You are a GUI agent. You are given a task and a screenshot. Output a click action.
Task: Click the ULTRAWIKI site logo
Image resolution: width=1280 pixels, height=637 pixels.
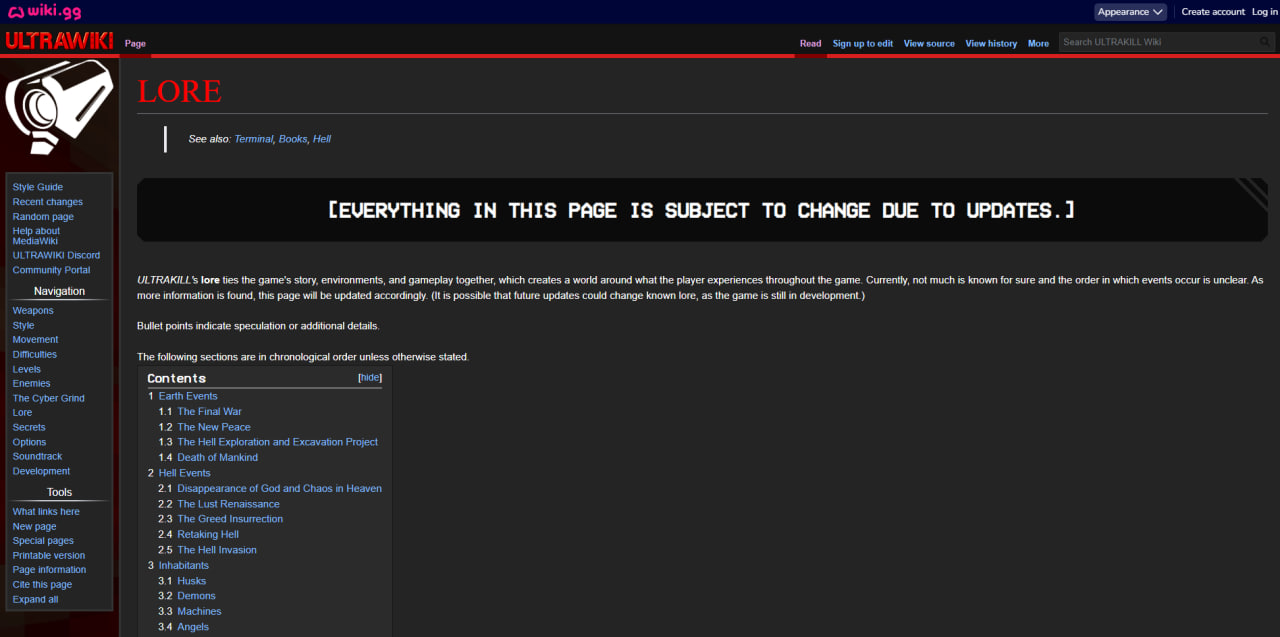(x=59, y=42)
